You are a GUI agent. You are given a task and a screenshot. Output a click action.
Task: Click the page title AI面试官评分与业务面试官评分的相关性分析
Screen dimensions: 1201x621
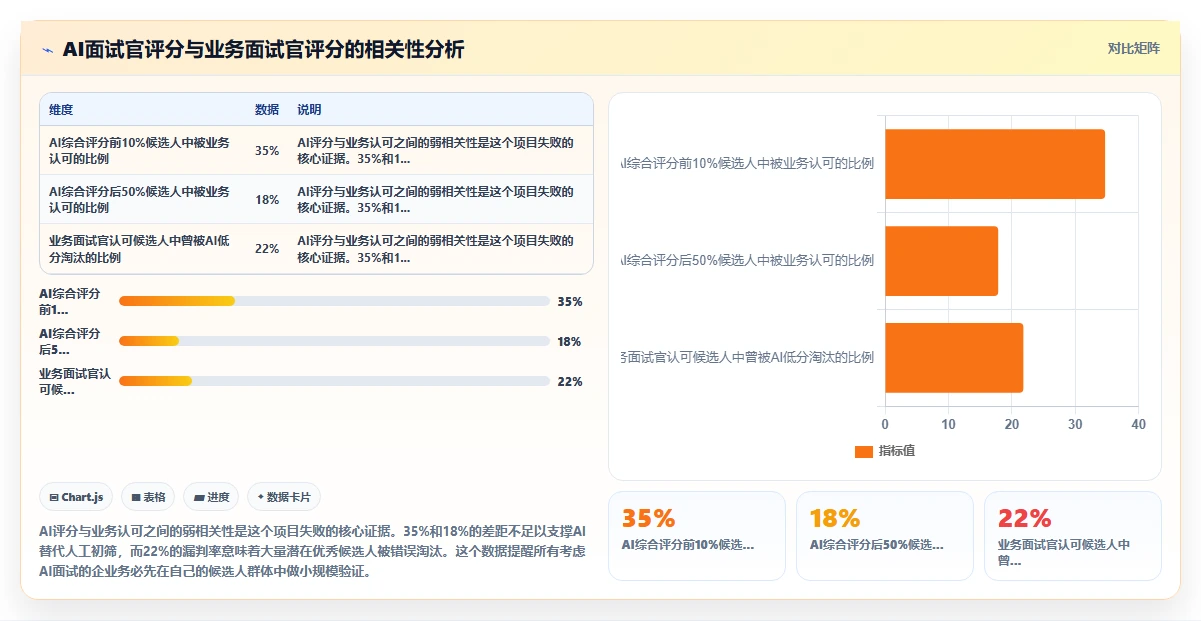click(263, 50)
